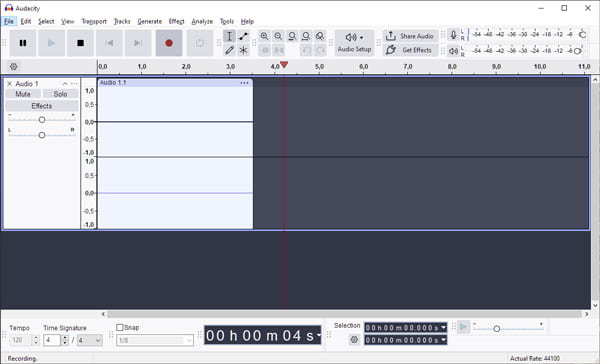Open the Transport menu
600x364 pixels.
click(94, 21)
